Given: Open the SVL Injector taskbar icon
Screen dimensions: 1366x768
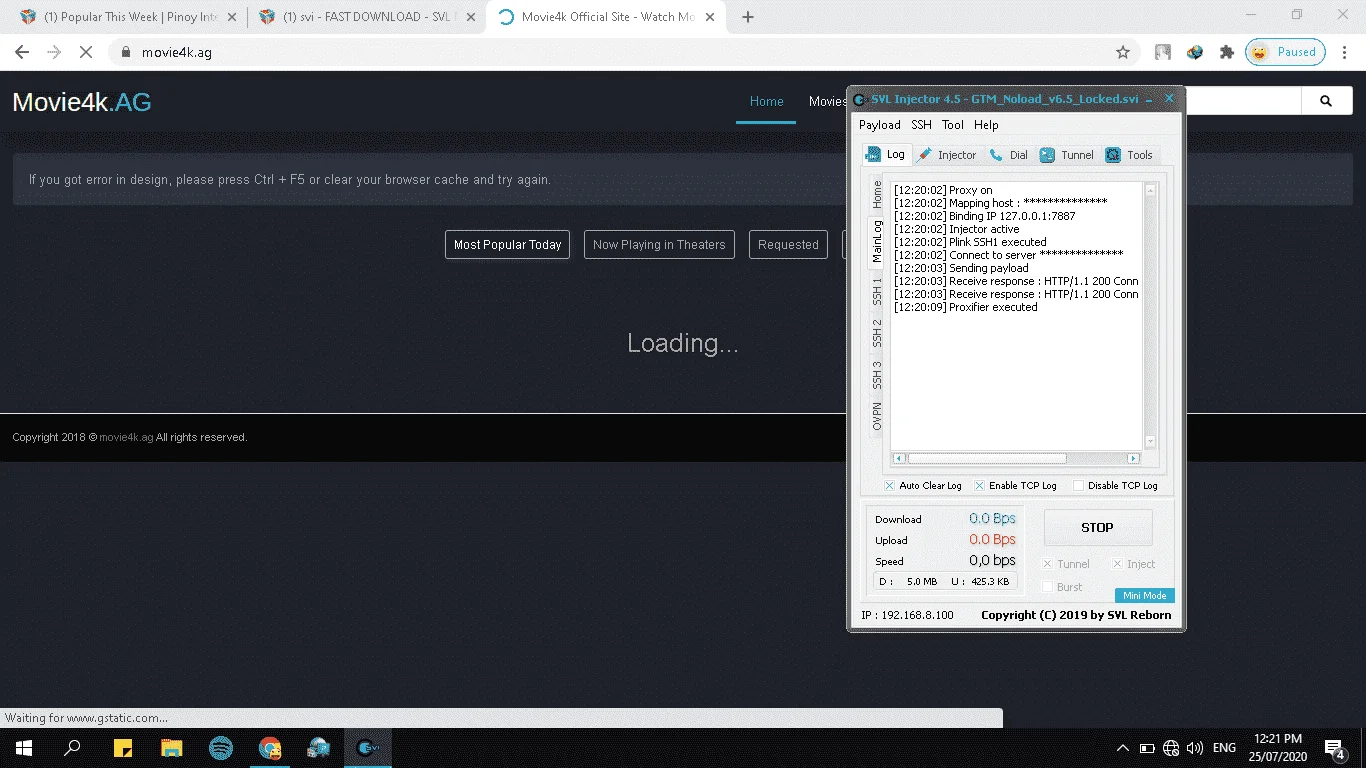Looking at the screenshot, I should [x=368, y=747].
